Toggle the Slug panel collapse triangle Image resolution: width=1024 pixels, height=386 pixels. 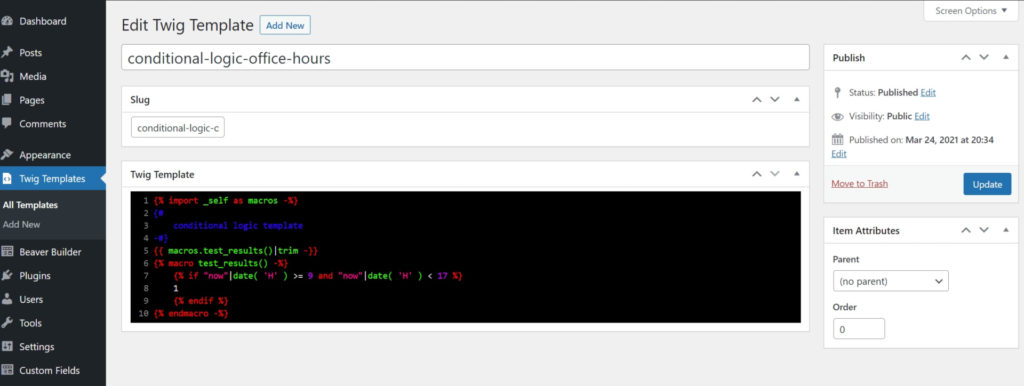pyautogui.click(x=796, y=100)
